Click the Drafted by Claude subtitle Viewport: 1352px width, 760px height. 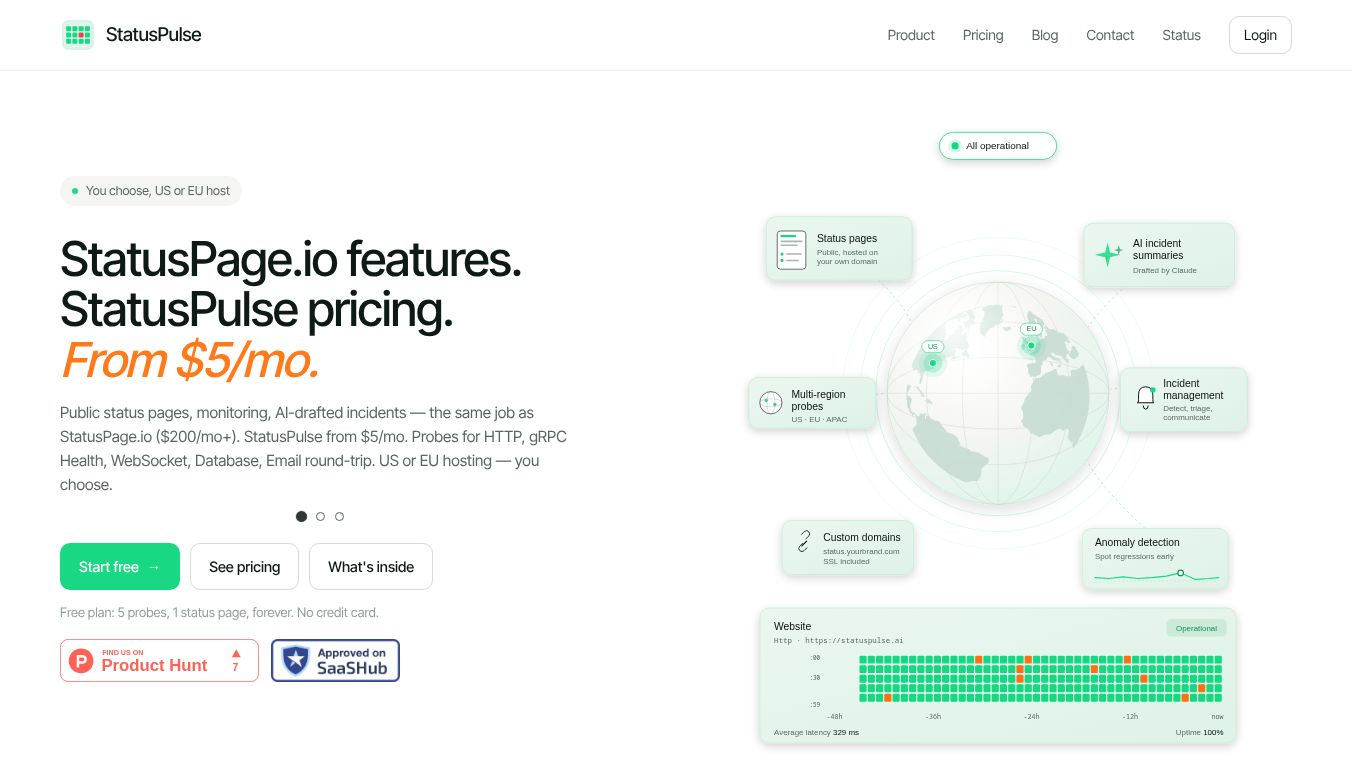[1165, 270]
